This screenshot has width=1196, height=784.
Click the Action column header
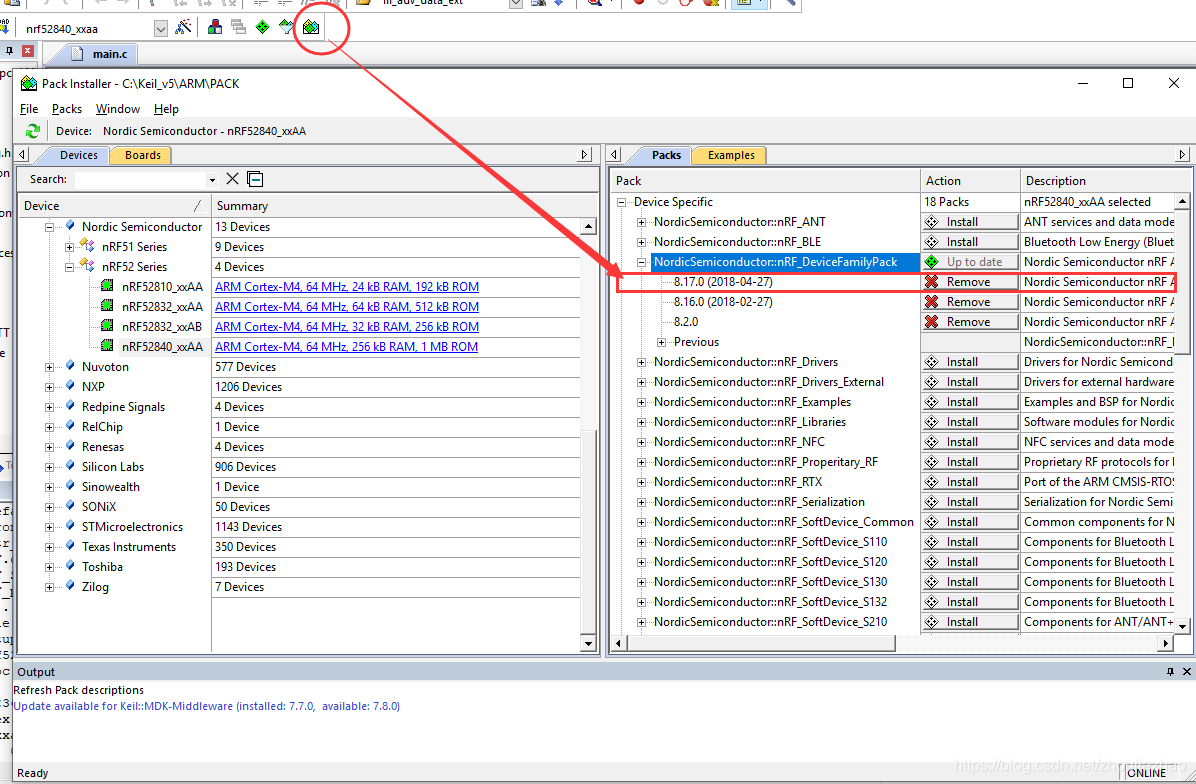click(970, 181)
